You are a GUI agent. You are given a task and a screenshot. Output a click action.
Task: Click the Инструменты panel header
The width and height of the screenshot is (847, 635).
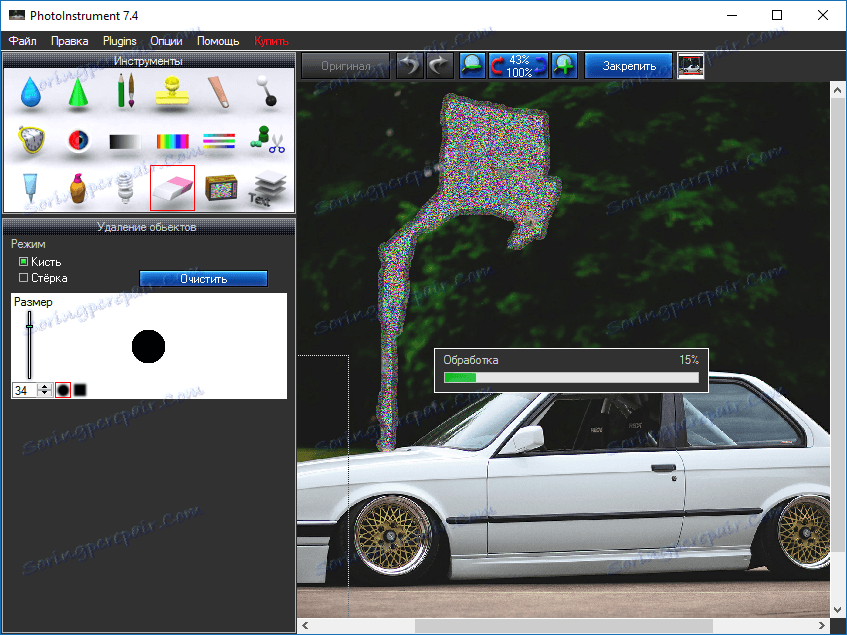149,60
